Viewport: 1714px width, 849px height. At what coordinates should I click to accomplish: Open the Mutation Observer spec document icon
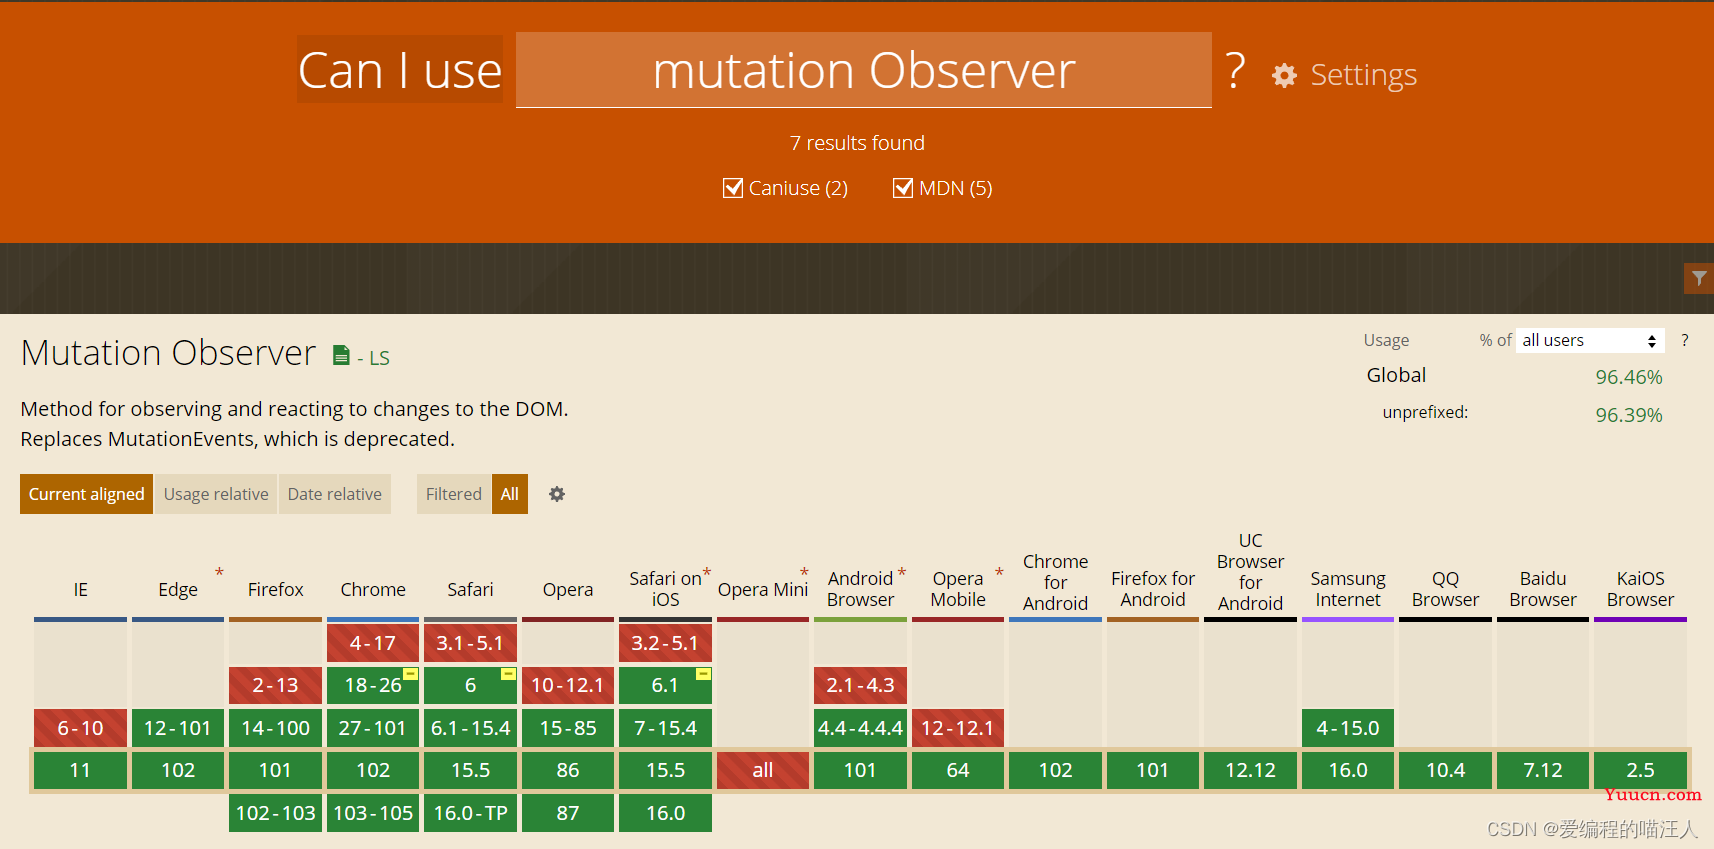(x=341, y=355)
